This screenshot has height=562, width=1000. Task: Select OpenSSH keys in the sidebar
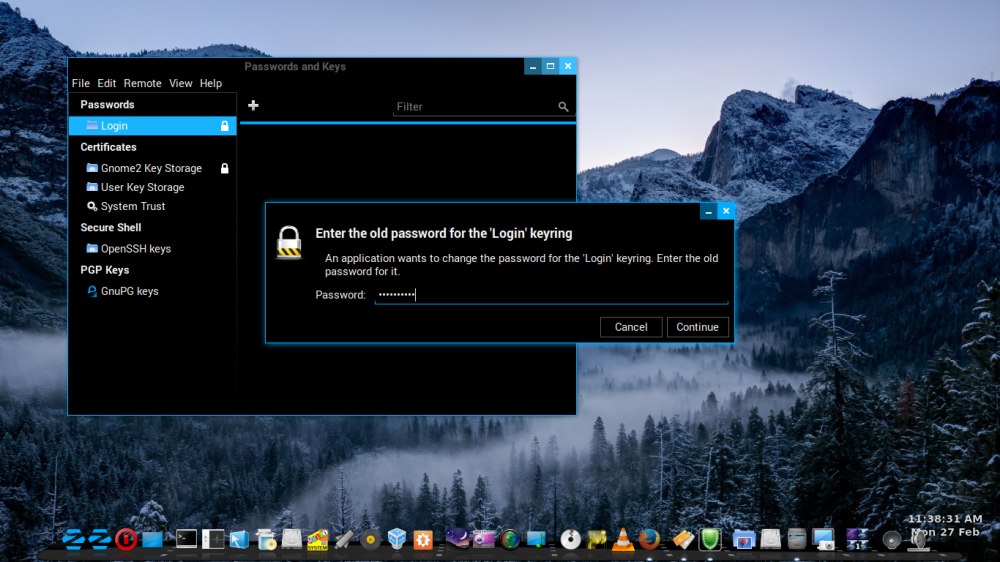point(135,248)
